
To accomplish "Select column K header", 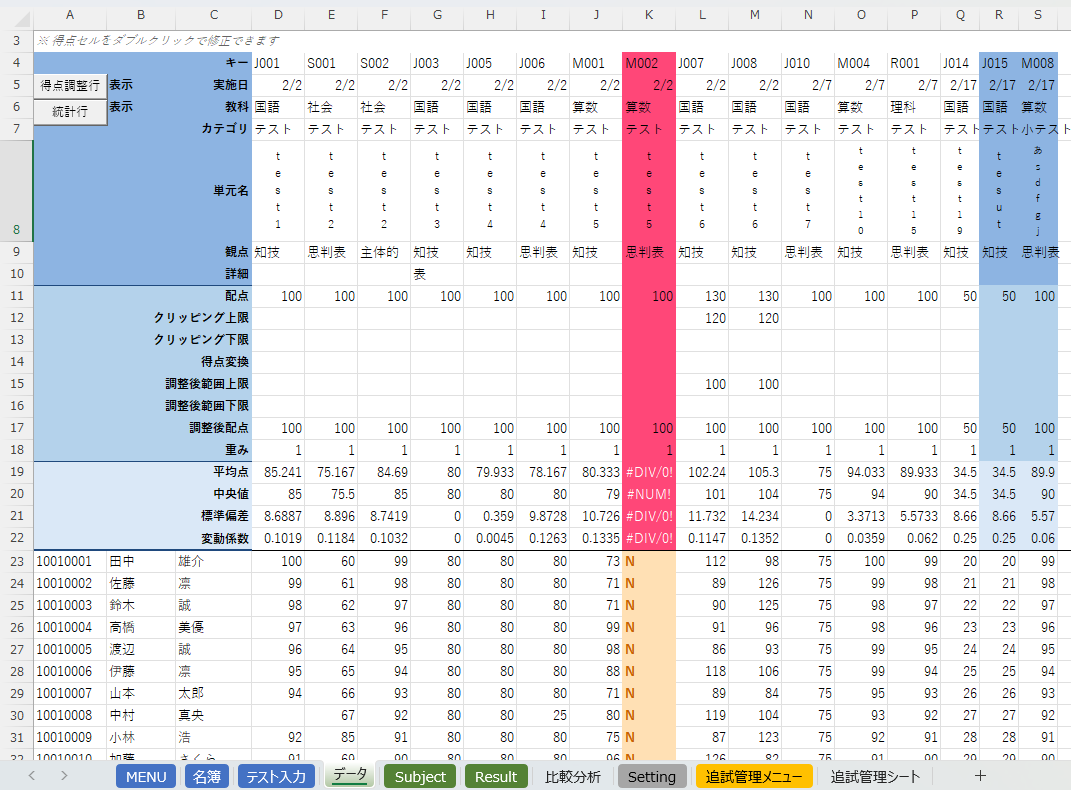I will coord(648,14).
